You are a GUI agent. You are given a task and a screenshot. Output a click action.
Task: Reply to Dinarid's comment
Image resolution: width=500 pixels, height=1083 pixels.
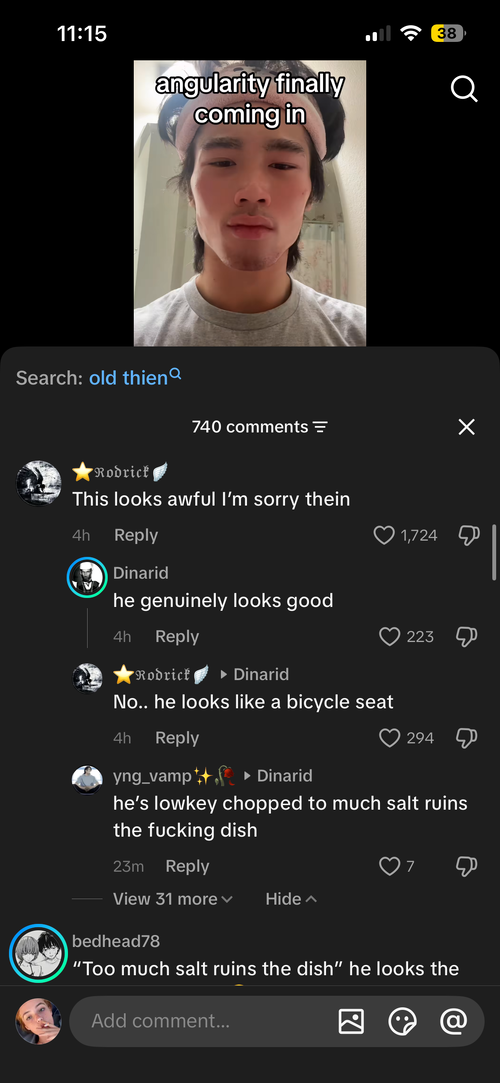pyautogui.click(x=177, y=636)
